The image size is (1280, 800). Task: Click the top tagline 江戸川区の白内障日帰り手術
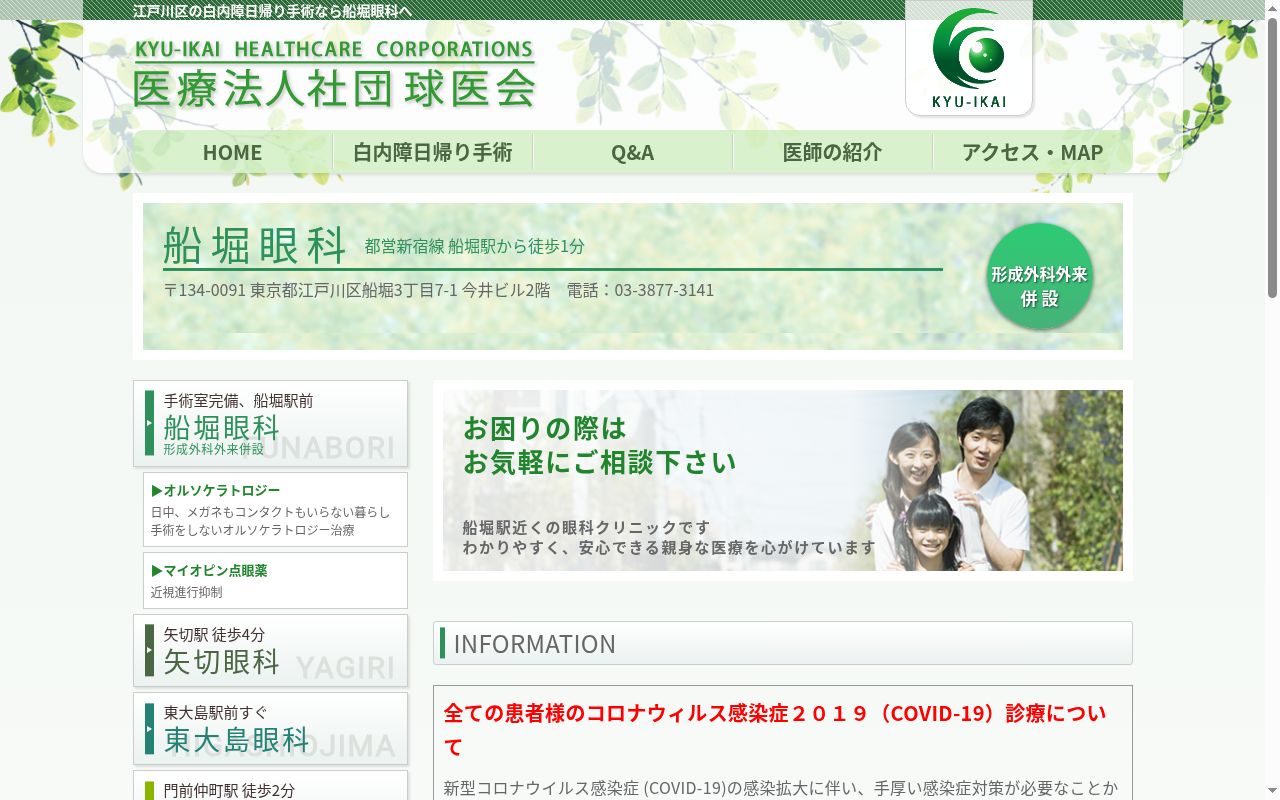[x=272, y=11]
